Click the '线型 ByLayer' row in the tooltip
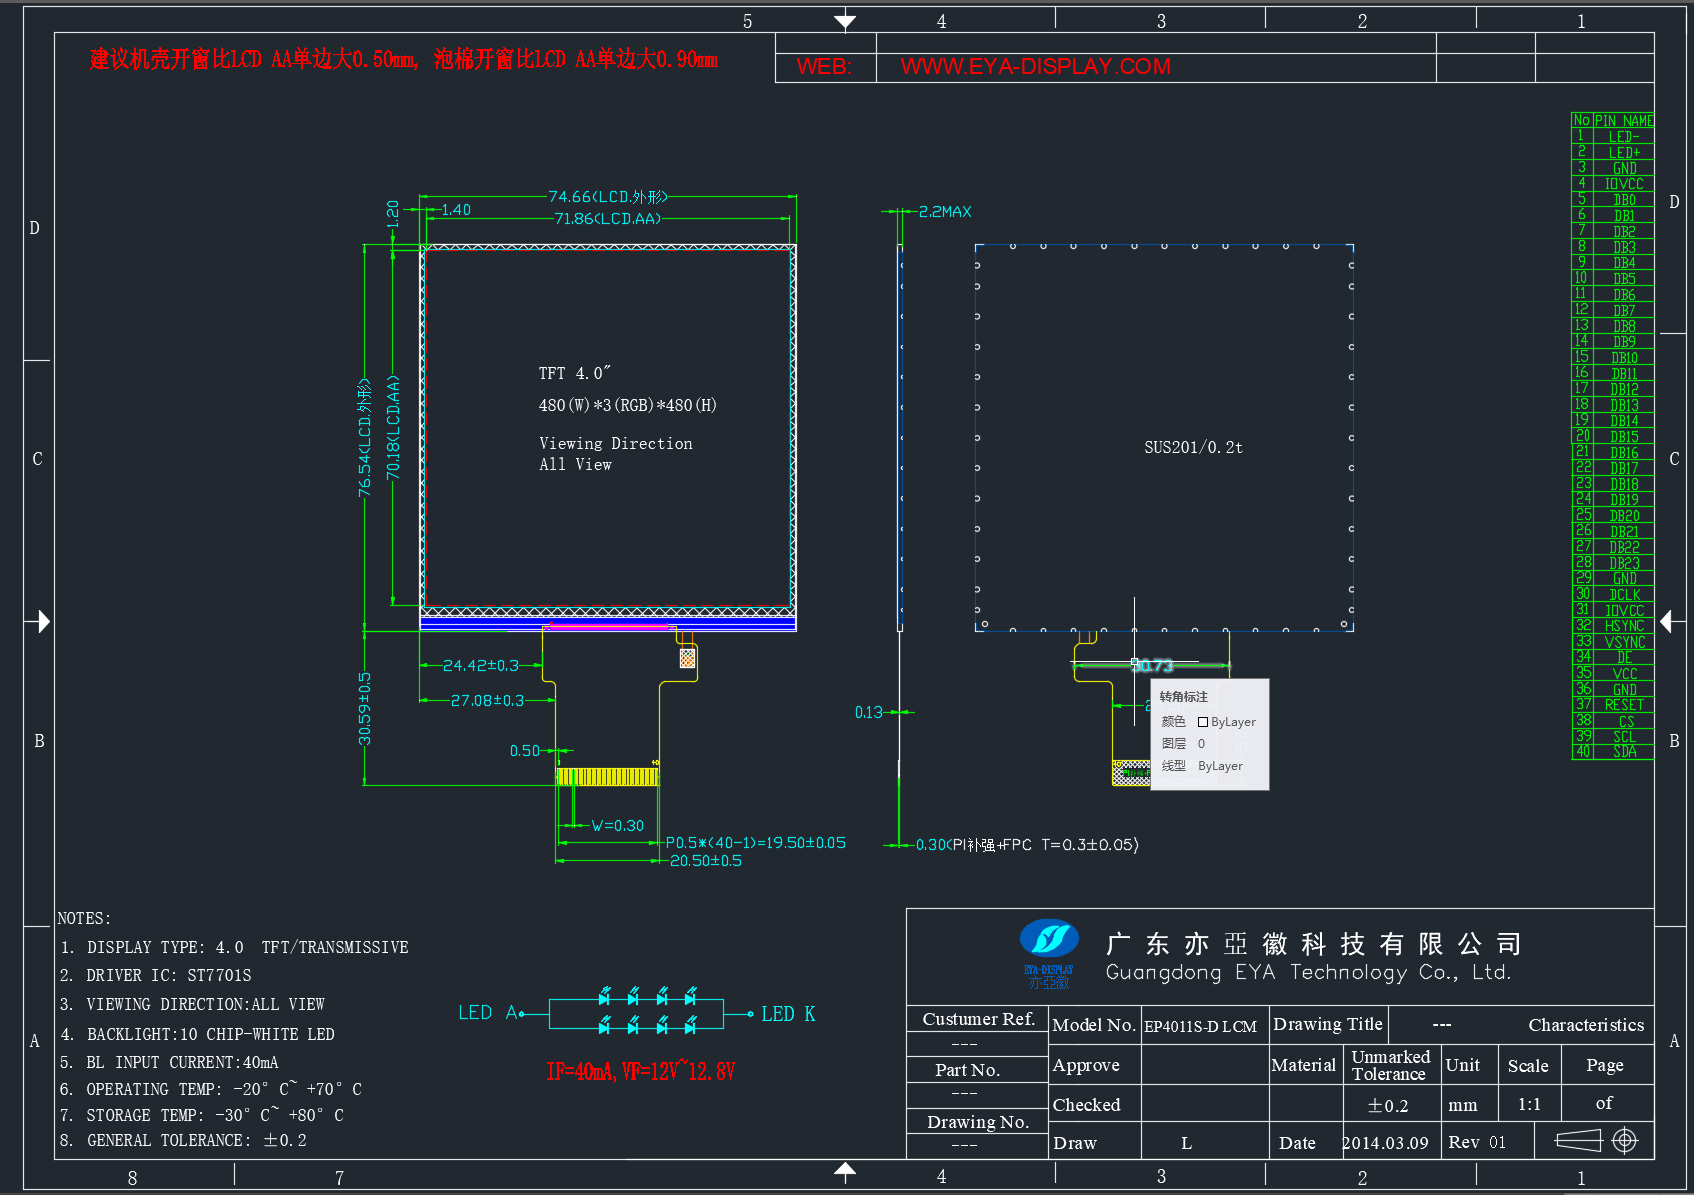Image resolution: width=1694 pixels, height=1195 pixels. (x=1202, y=766)
